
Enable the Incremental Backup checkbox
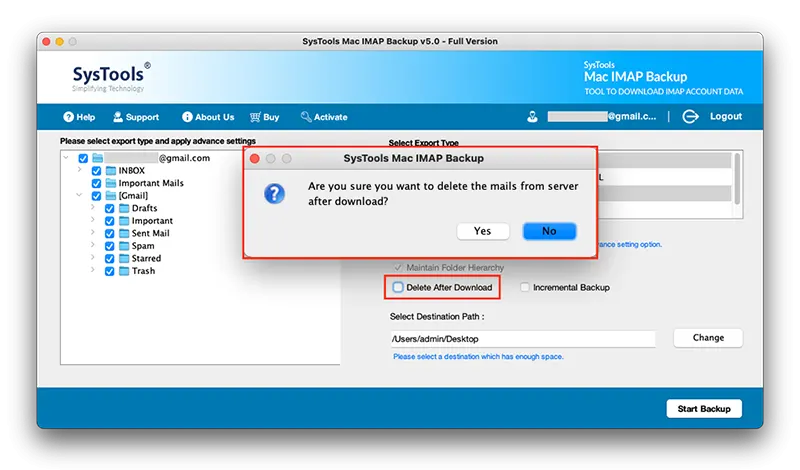click(x=524, y=287)
